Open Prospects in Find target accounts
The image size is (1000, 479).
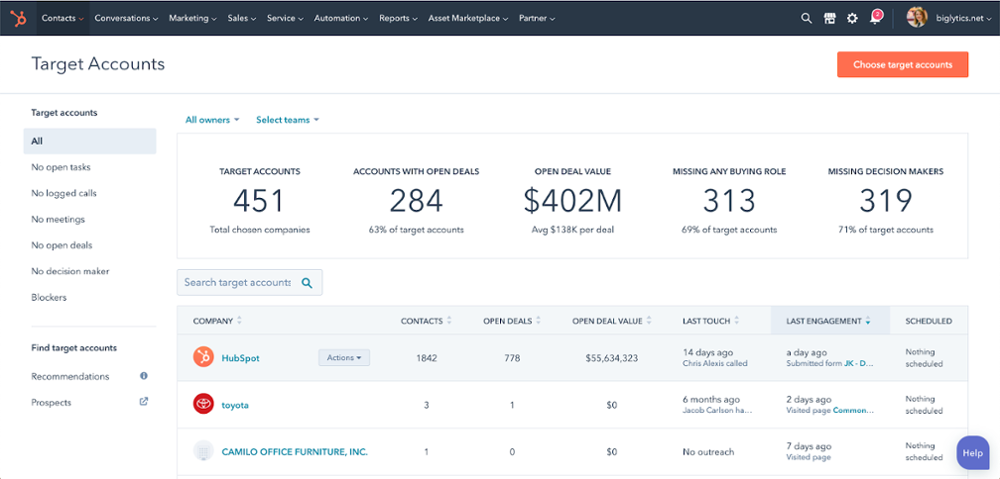tap(51, 402)
